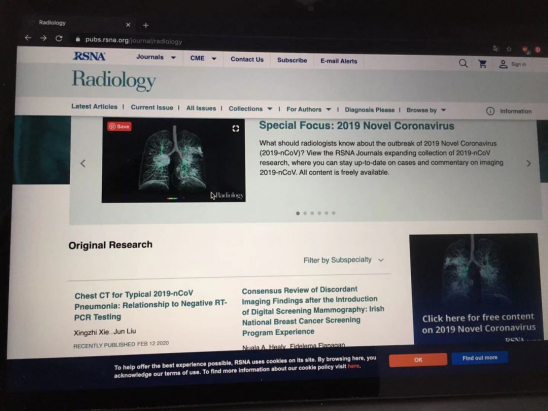Bookmark page with the star icon
This screenshot has width=548, height=411.
click(509, 49)
